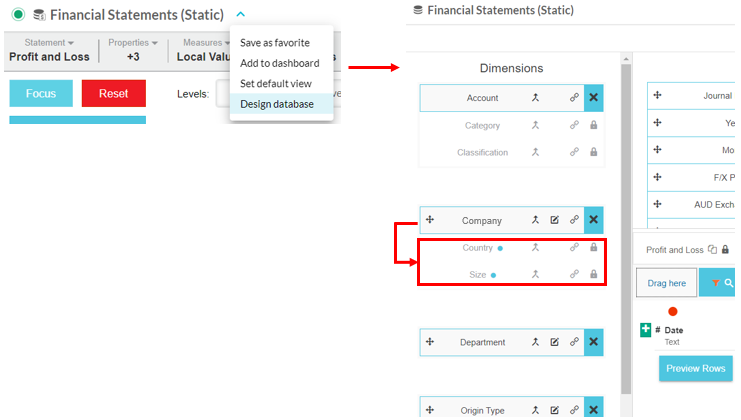Open the Properties dropdown
This screenshot has width=741, height=420.
[x=133, y=43]
